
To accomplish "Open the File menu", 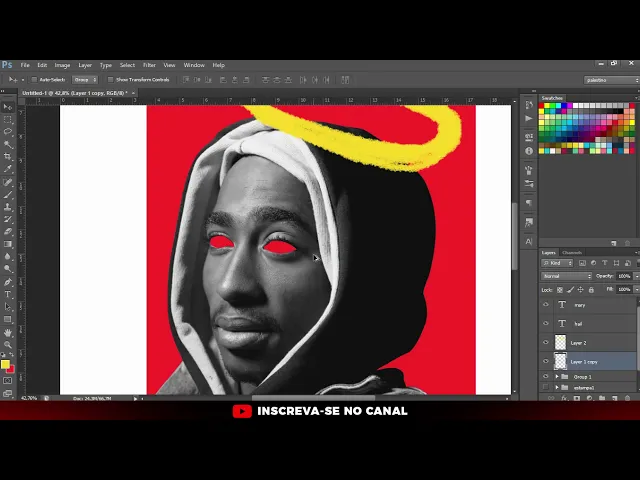I will [25, 65].
